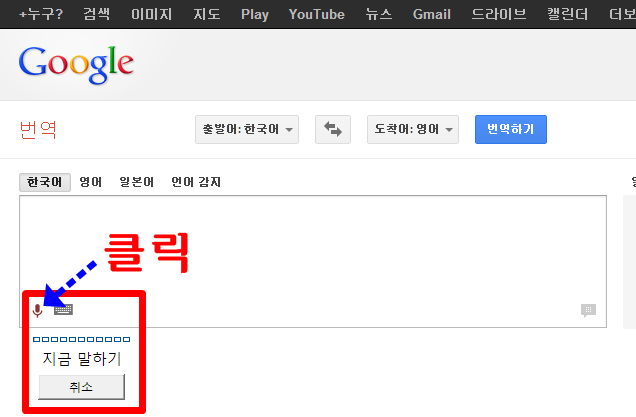Open 뉴스 in the top navigation bar
Image resolution: width=636 pixels, height=417 pixels.
pos(378,14)
